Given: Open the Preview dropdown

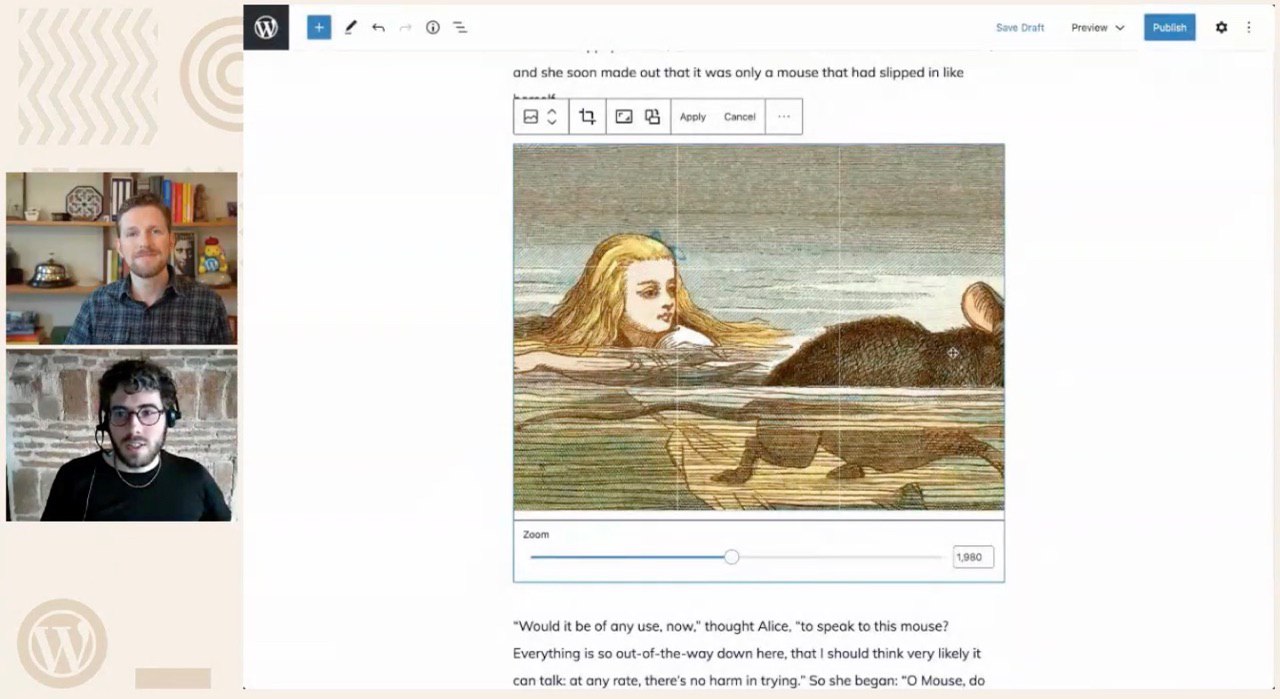Looking at the screenshot, I should [x=1098, y=28].
